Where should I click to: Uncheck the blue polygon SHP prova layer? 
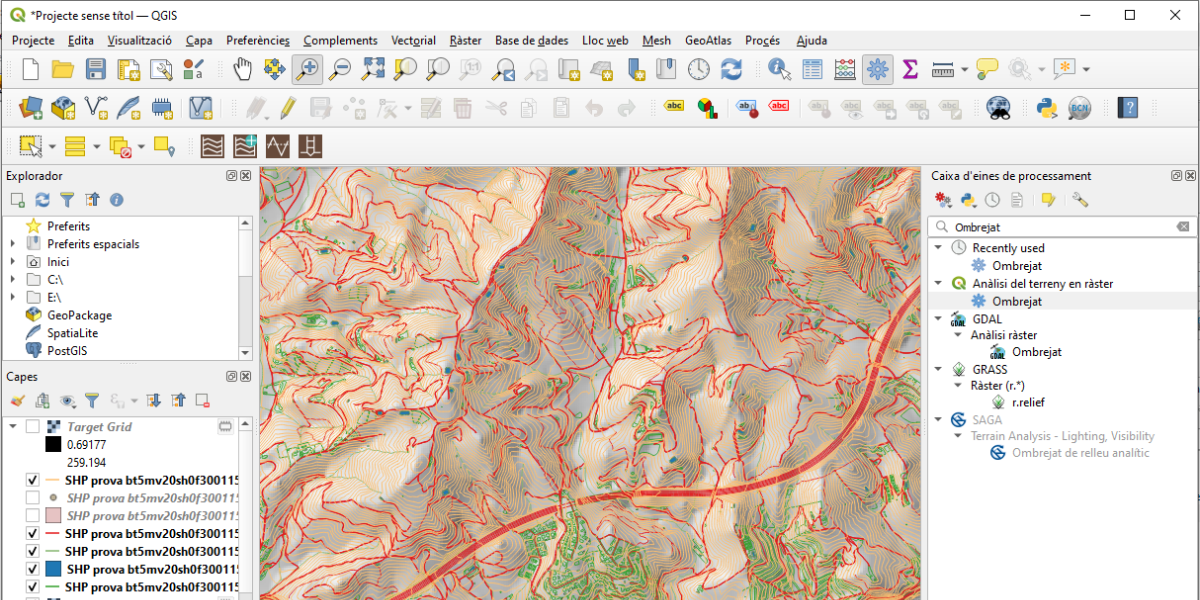point(32,568)
